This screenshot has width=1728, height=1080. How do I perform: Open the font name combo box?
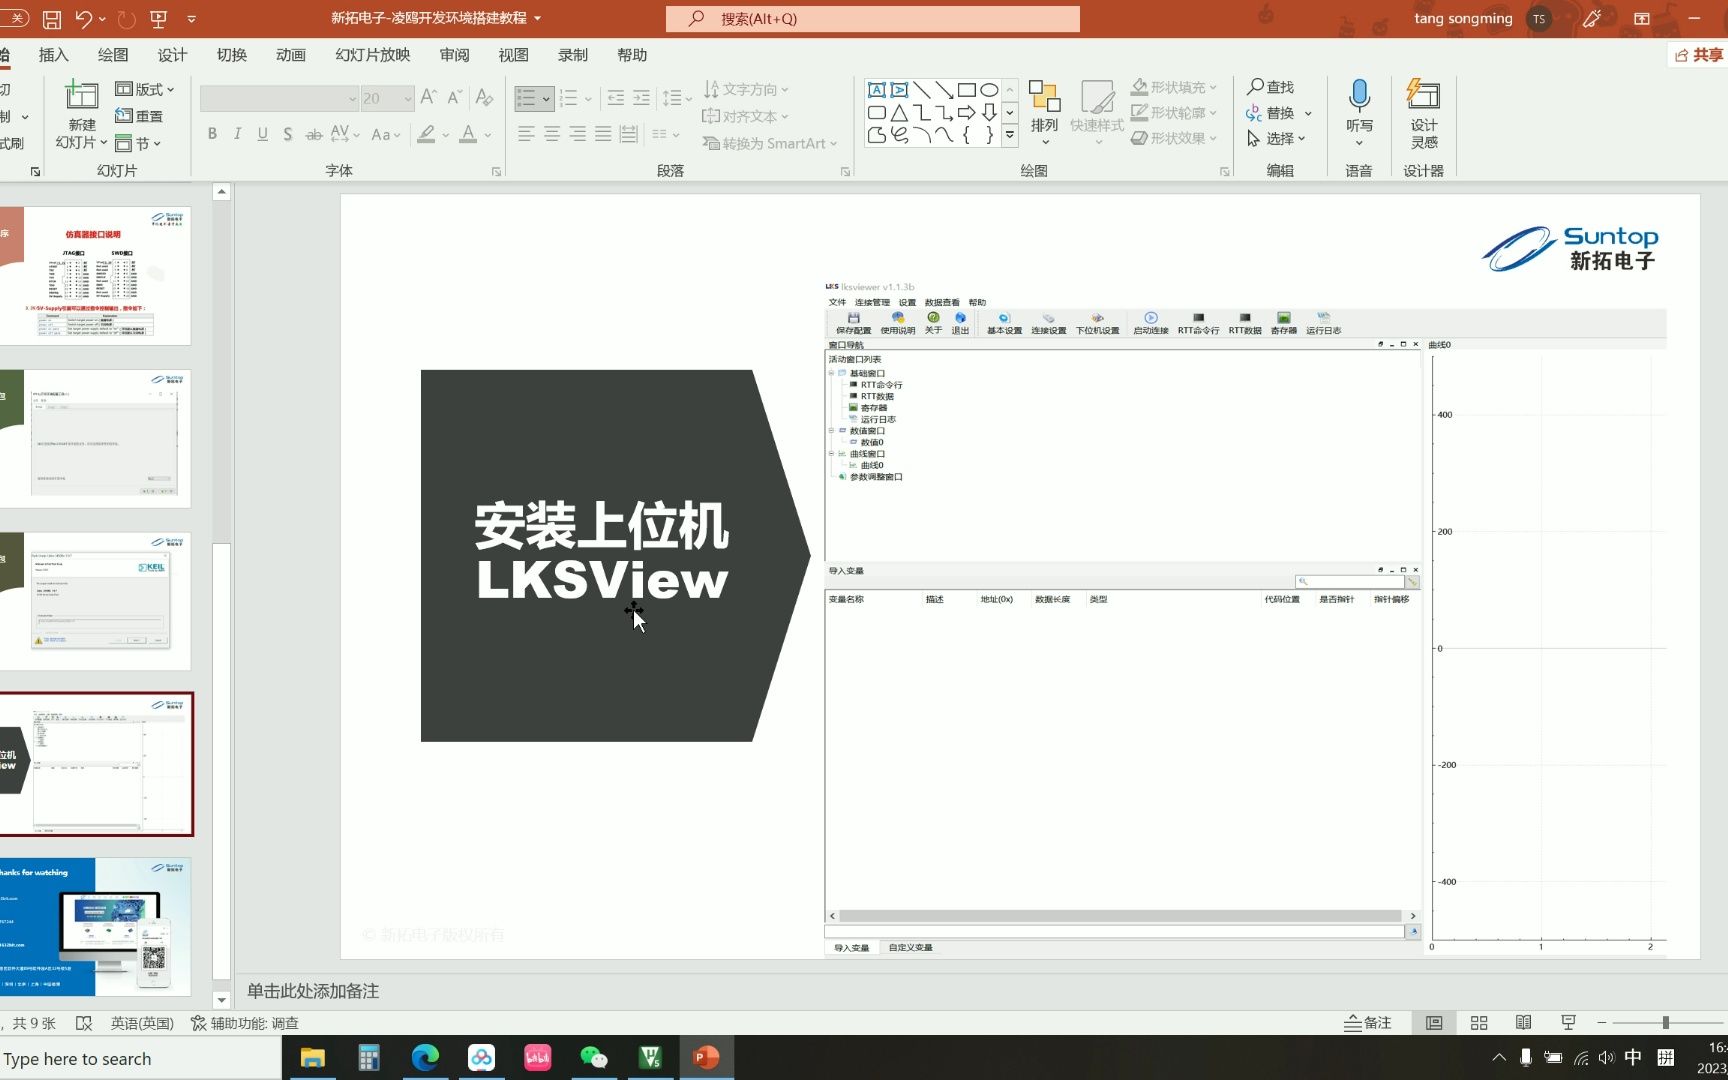pos(279,98)
